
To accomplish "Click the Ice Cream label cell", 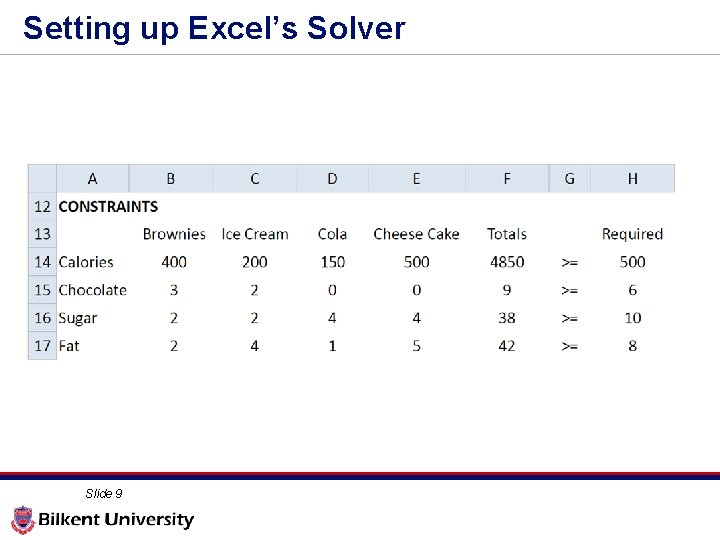I will tap(254, 234).
